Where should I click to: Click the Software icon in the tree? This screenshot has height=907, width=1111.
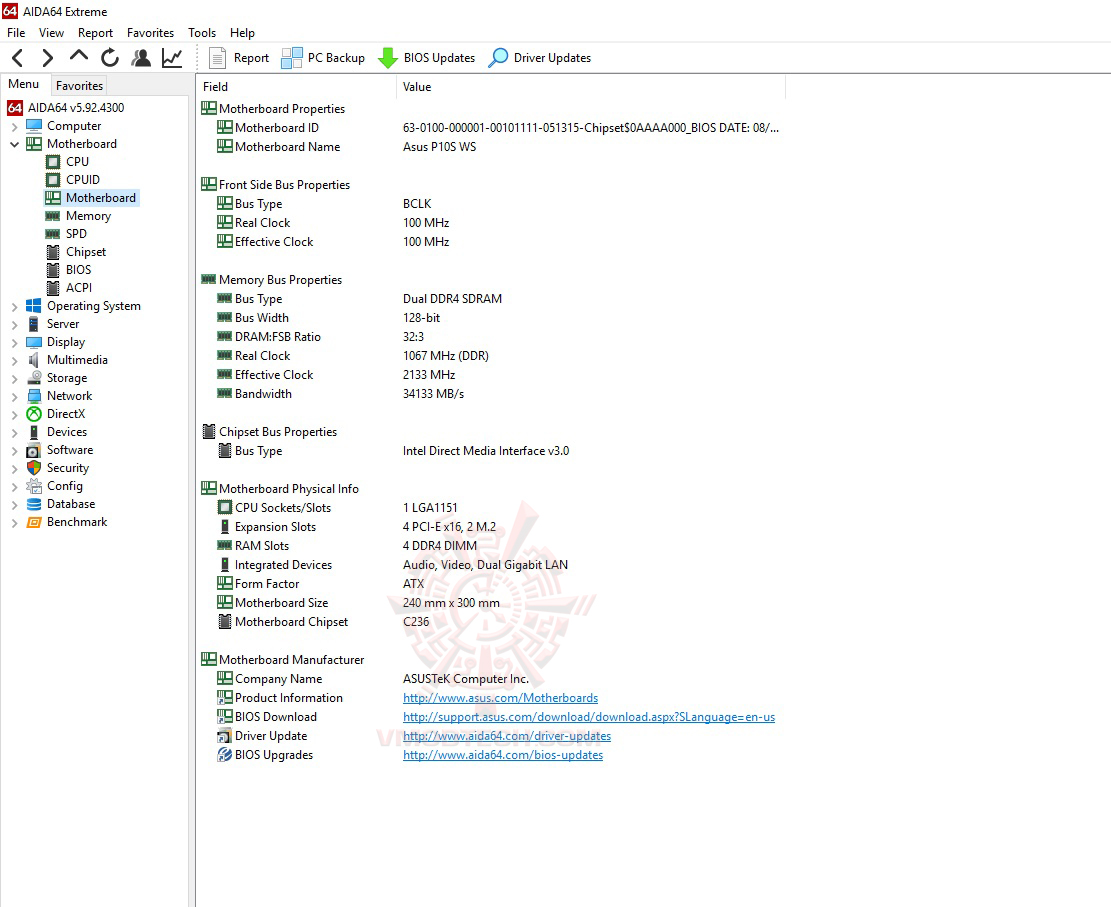coord(33,450)
